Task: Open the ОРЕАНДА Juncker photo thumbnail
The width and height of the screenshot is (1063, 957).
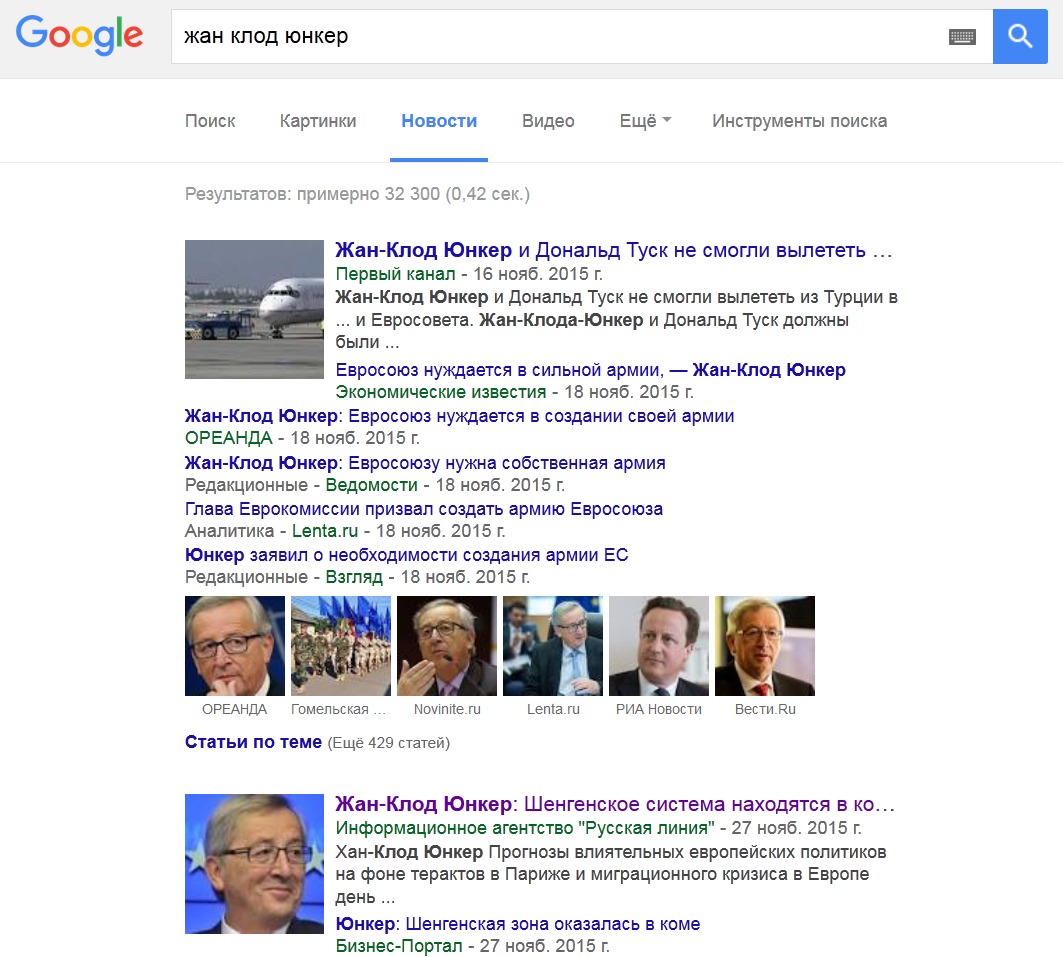Action: click(x=235, y=646)
